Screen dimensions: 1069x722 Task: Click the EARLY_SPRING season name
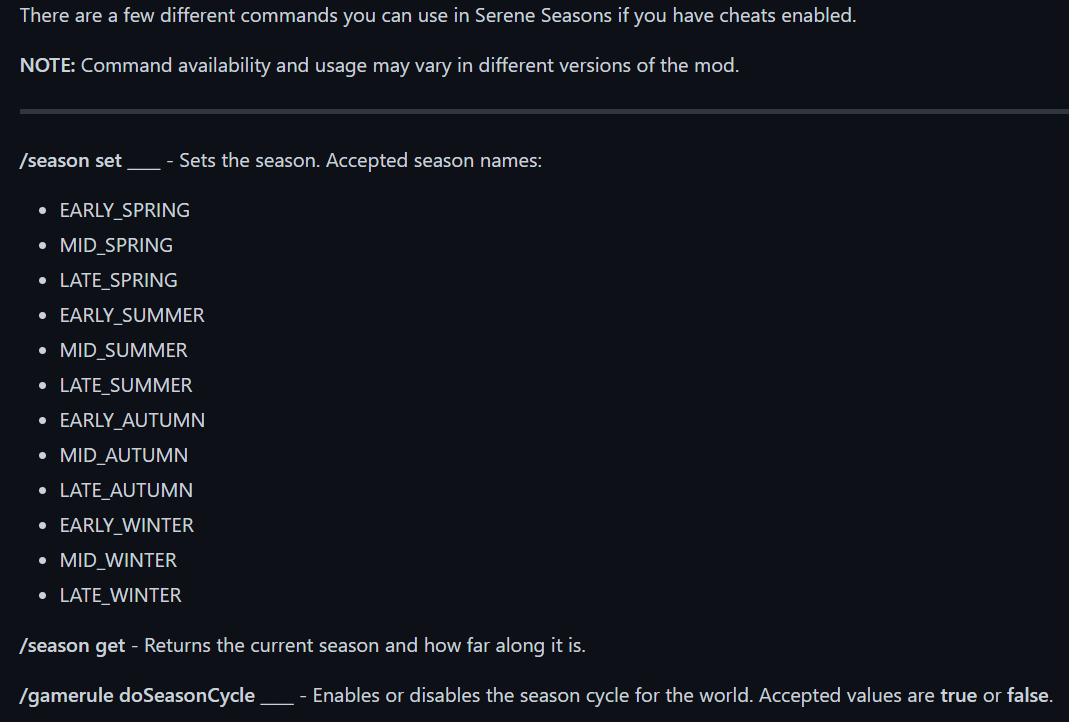click(x=124, y=210)
